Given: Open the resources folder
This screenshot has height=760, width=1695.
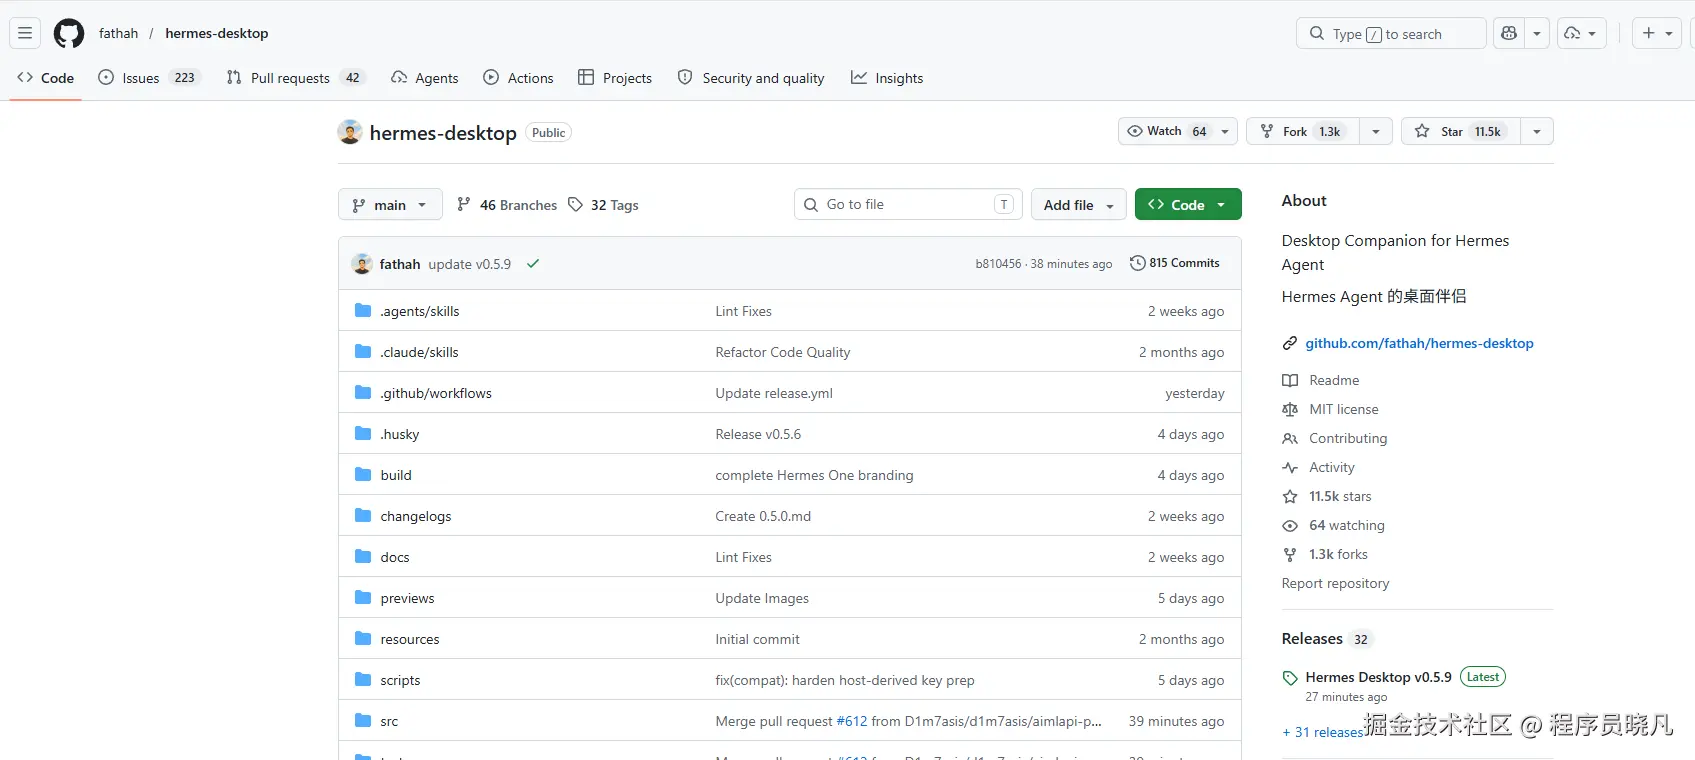Looking at the screenshot, I should pyautogui.click(x=410, y=639).
